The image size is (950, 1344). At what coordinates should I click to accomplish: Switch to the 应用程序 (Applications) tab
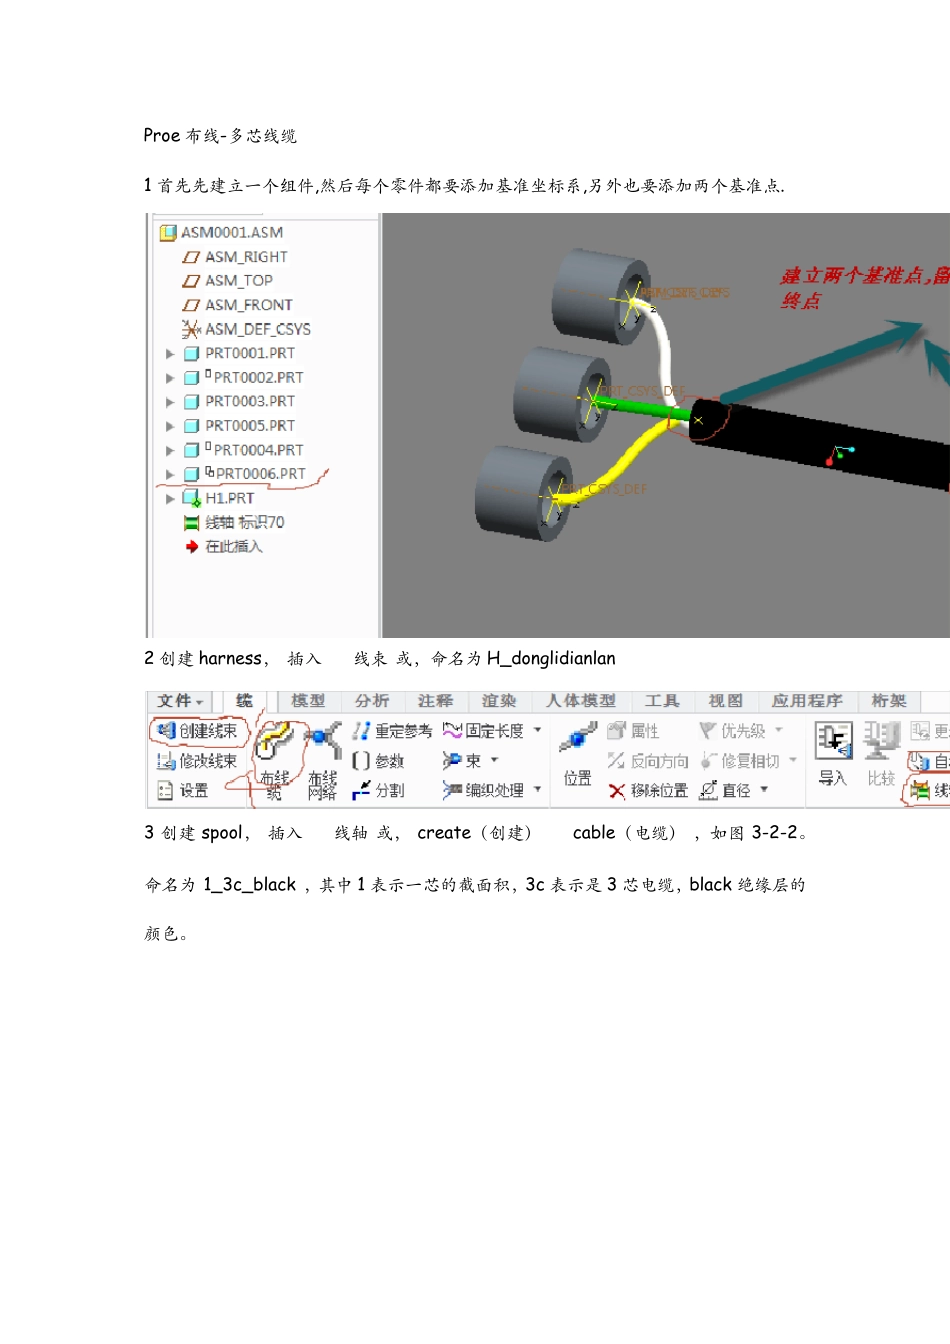click(807, 701)
